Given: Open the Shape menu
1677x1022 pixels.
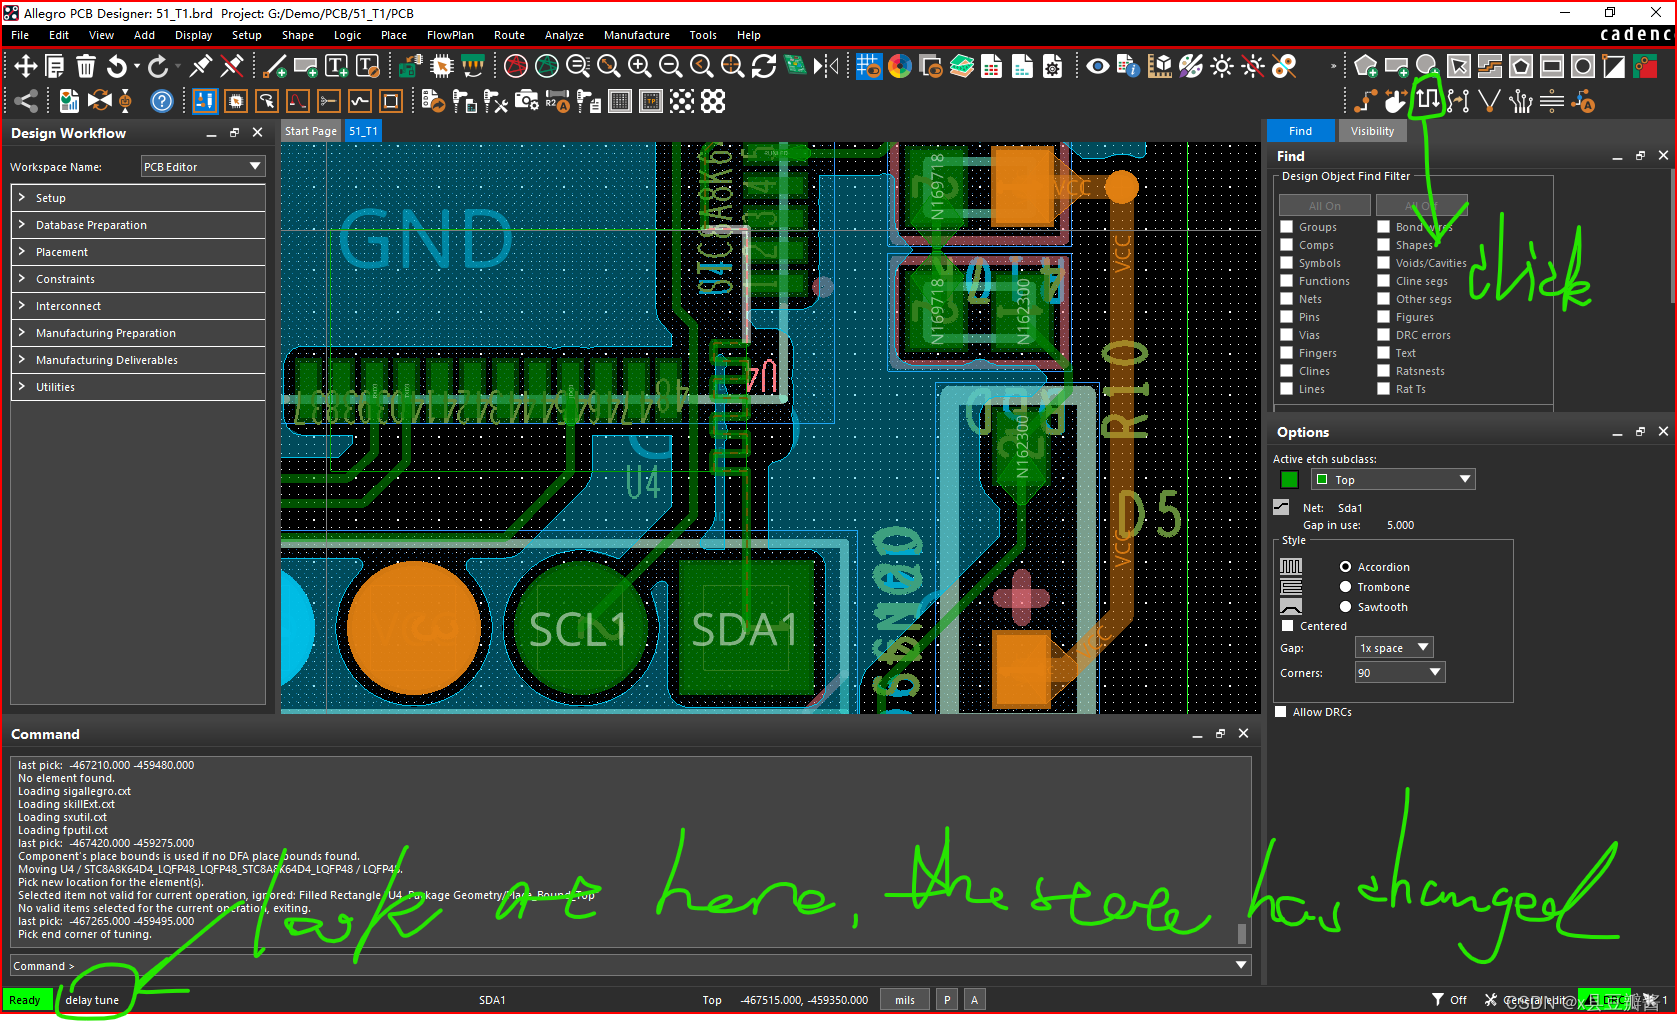Looking at the screenshot, I should tap(298, 35).
